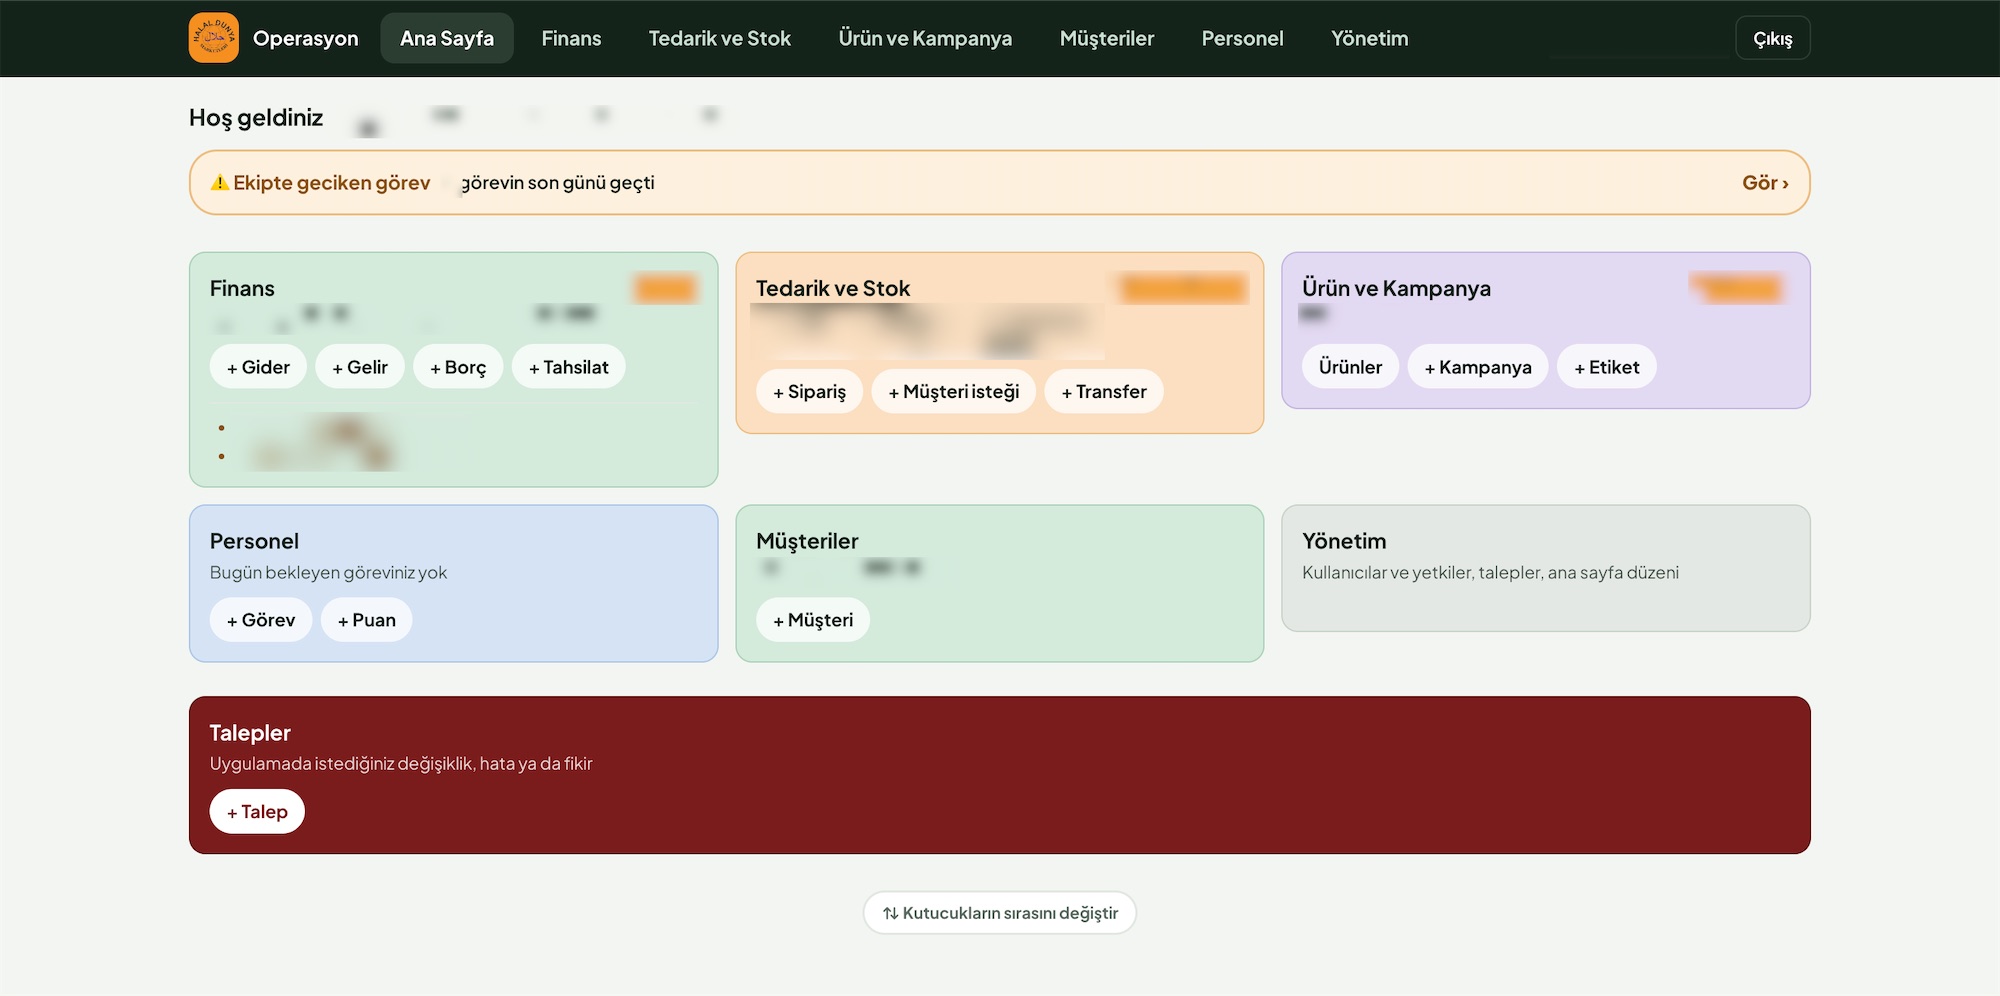Viewport: 2000px width, 996px height.
Task: Add income with + Gelir
Action: [x=360, y=367]
